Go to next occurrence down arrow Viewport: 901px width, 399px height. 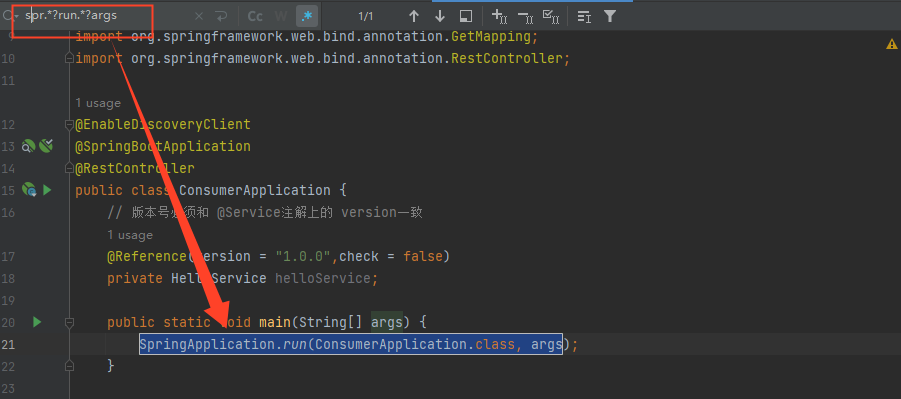click(x=440, y=17)
